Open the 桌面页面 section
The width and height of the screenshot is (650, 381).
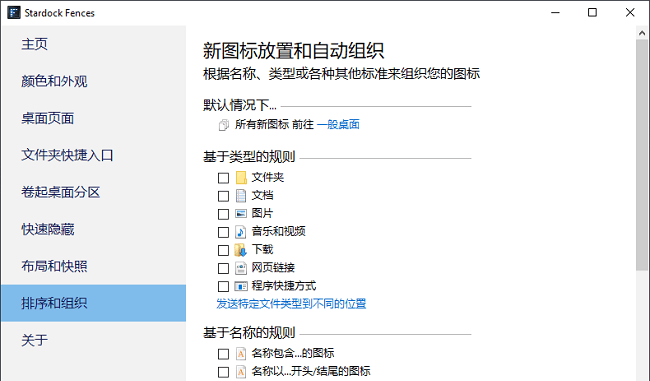coord(94,118)
